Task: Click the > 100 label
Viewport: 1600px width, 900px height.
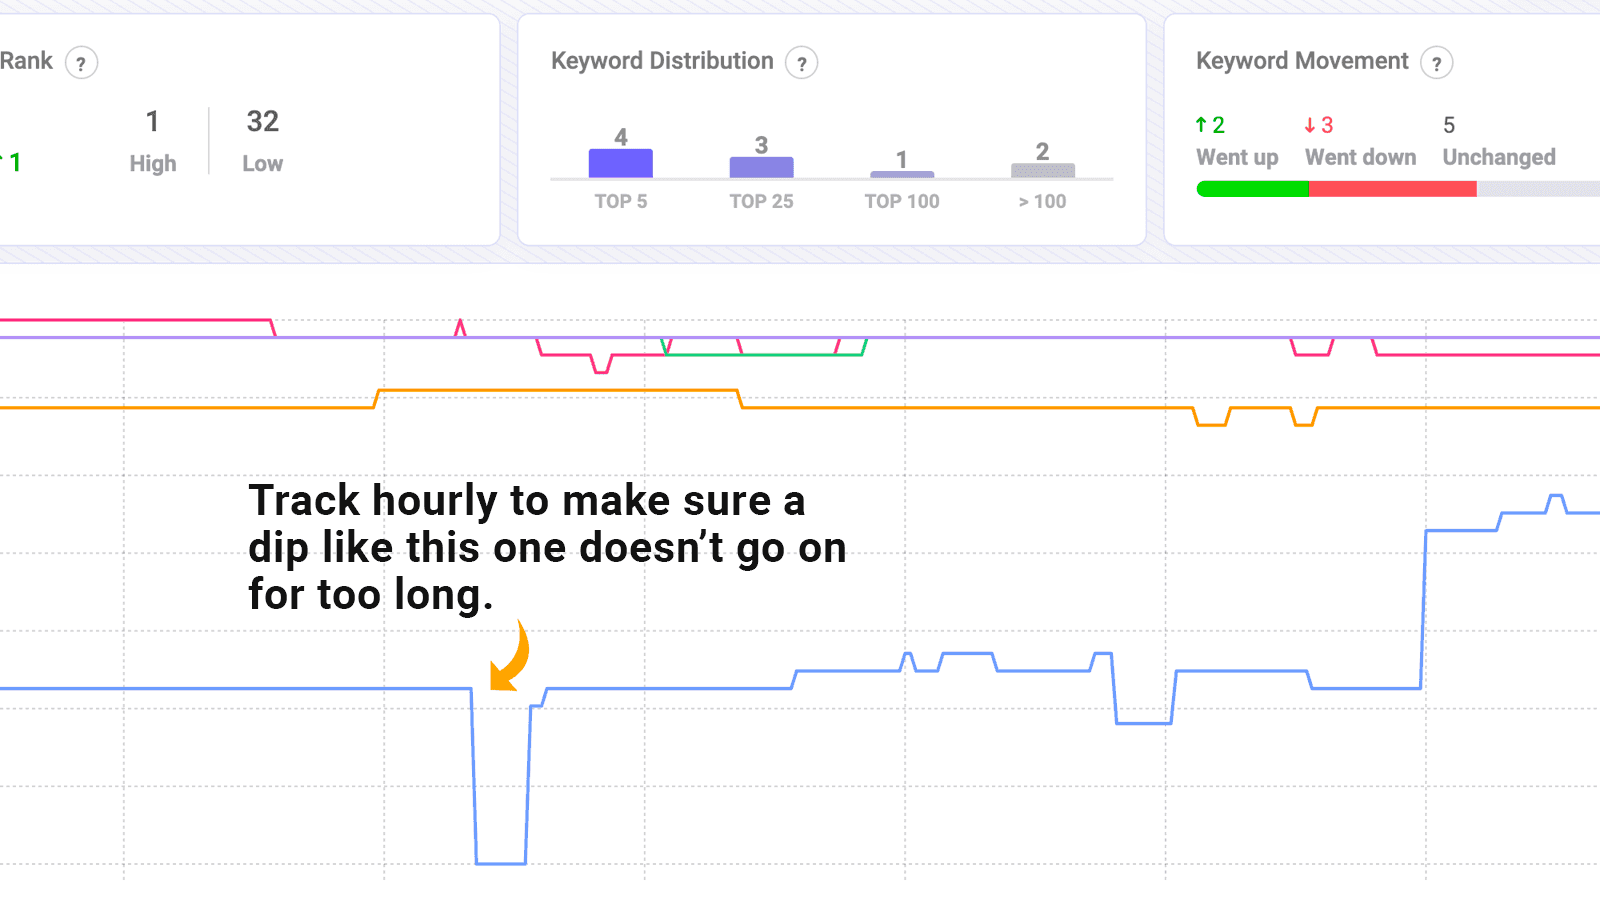Action: 1043,201
